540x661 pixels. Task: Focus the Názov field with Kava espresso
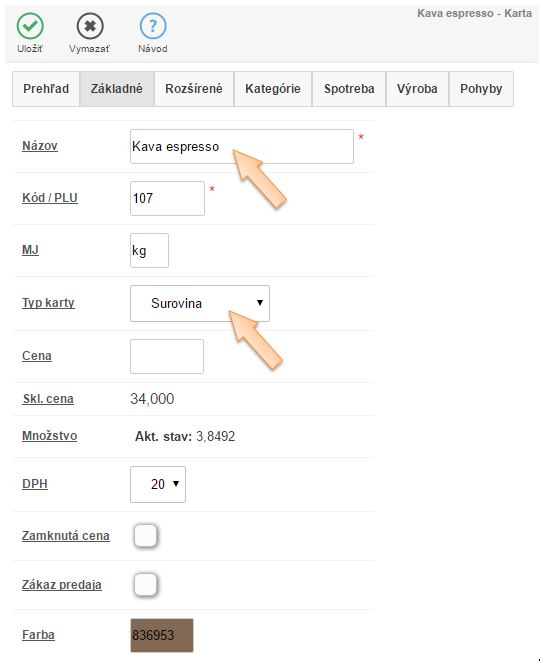click(242, 146)
